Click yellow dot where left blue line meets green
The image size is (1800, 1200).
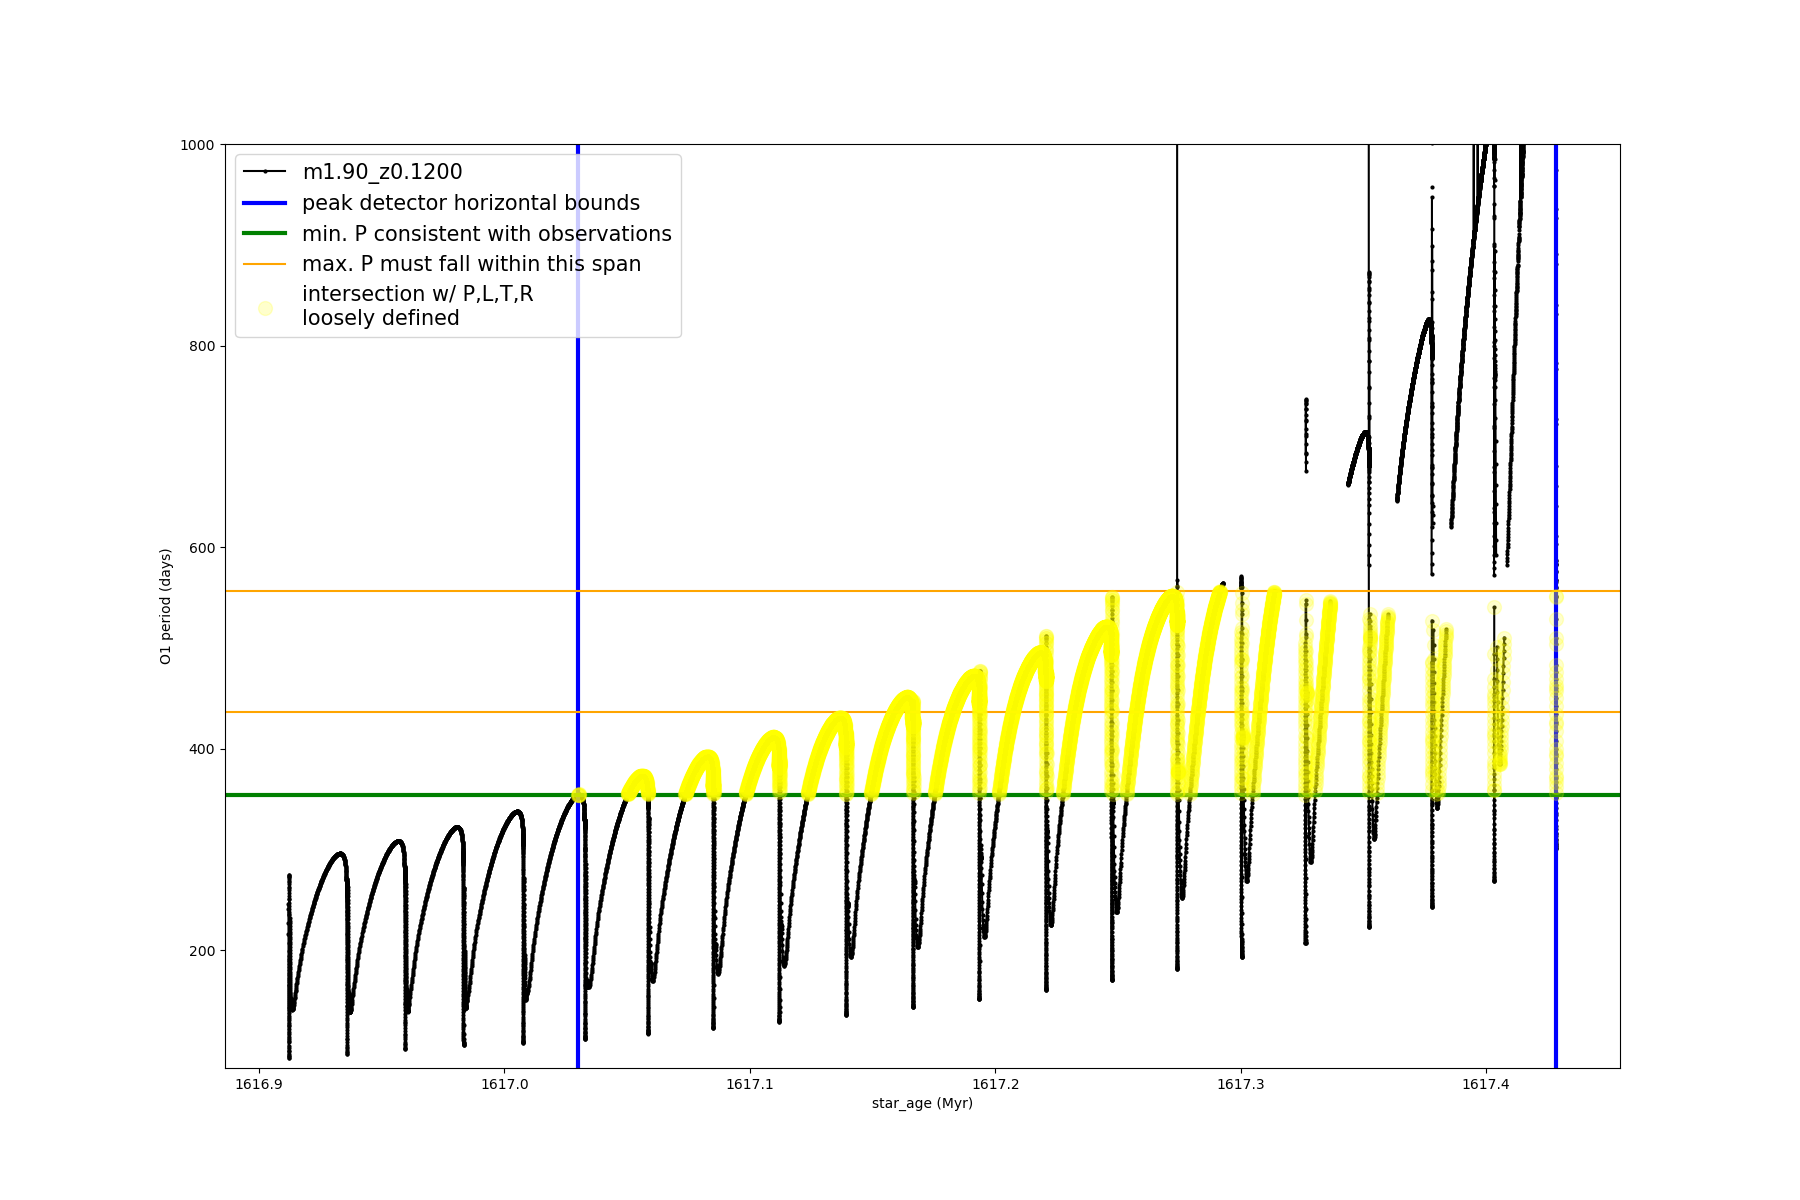(x=578, y=795)
